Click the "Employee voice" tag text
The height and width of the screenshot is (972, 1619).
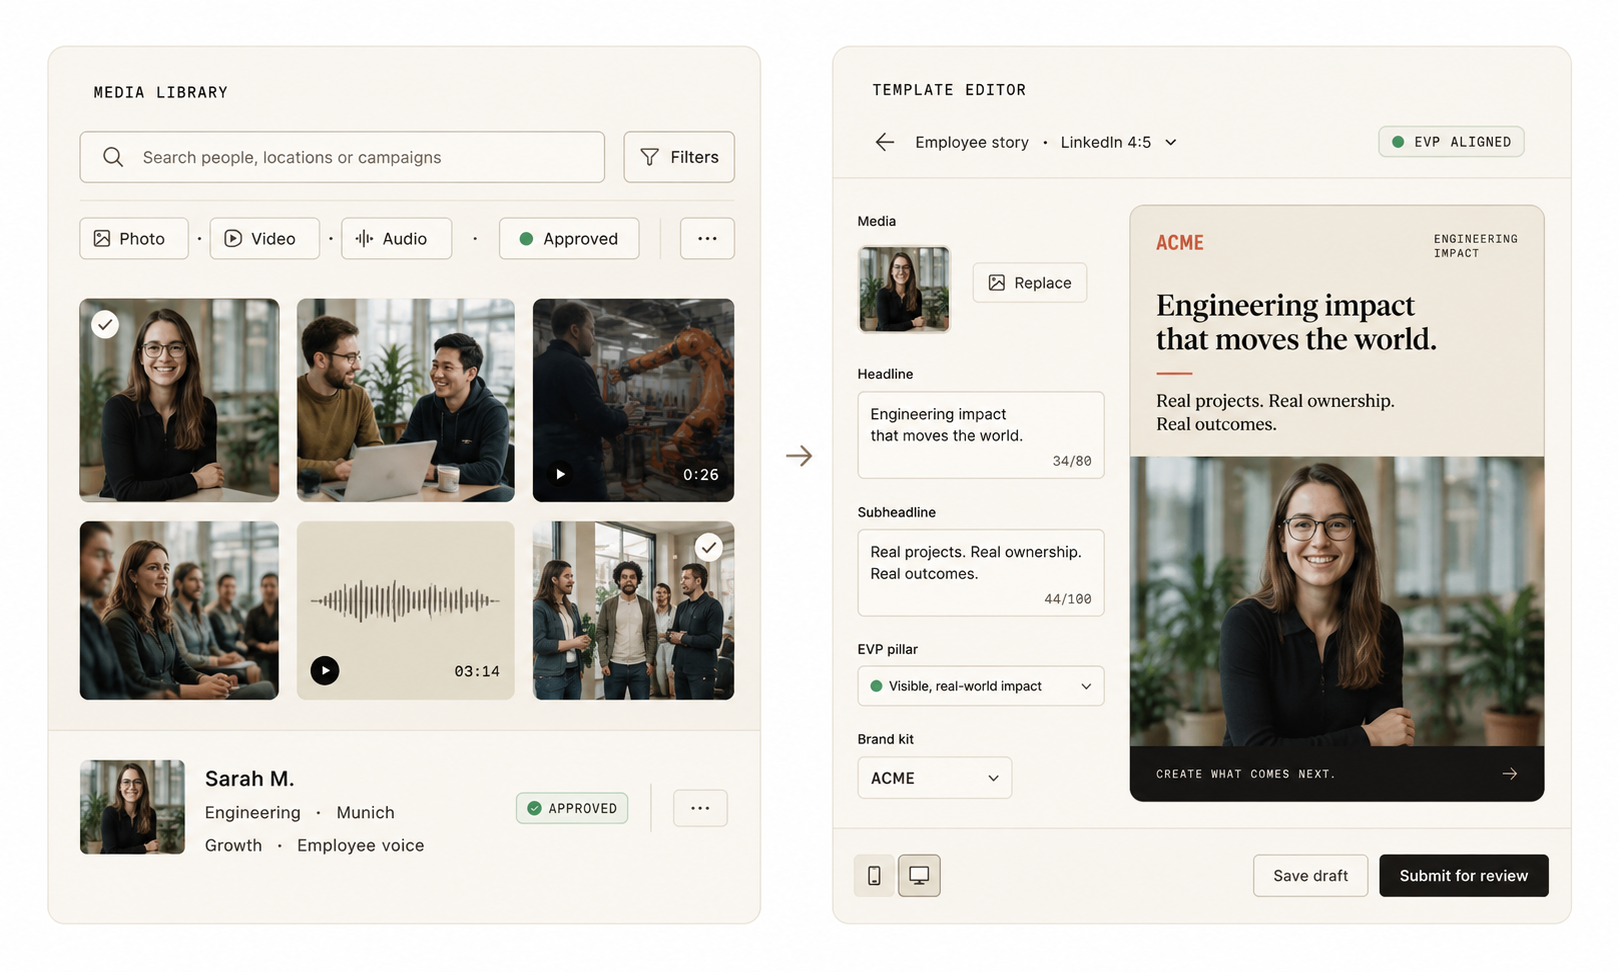(x=361, y=845)
